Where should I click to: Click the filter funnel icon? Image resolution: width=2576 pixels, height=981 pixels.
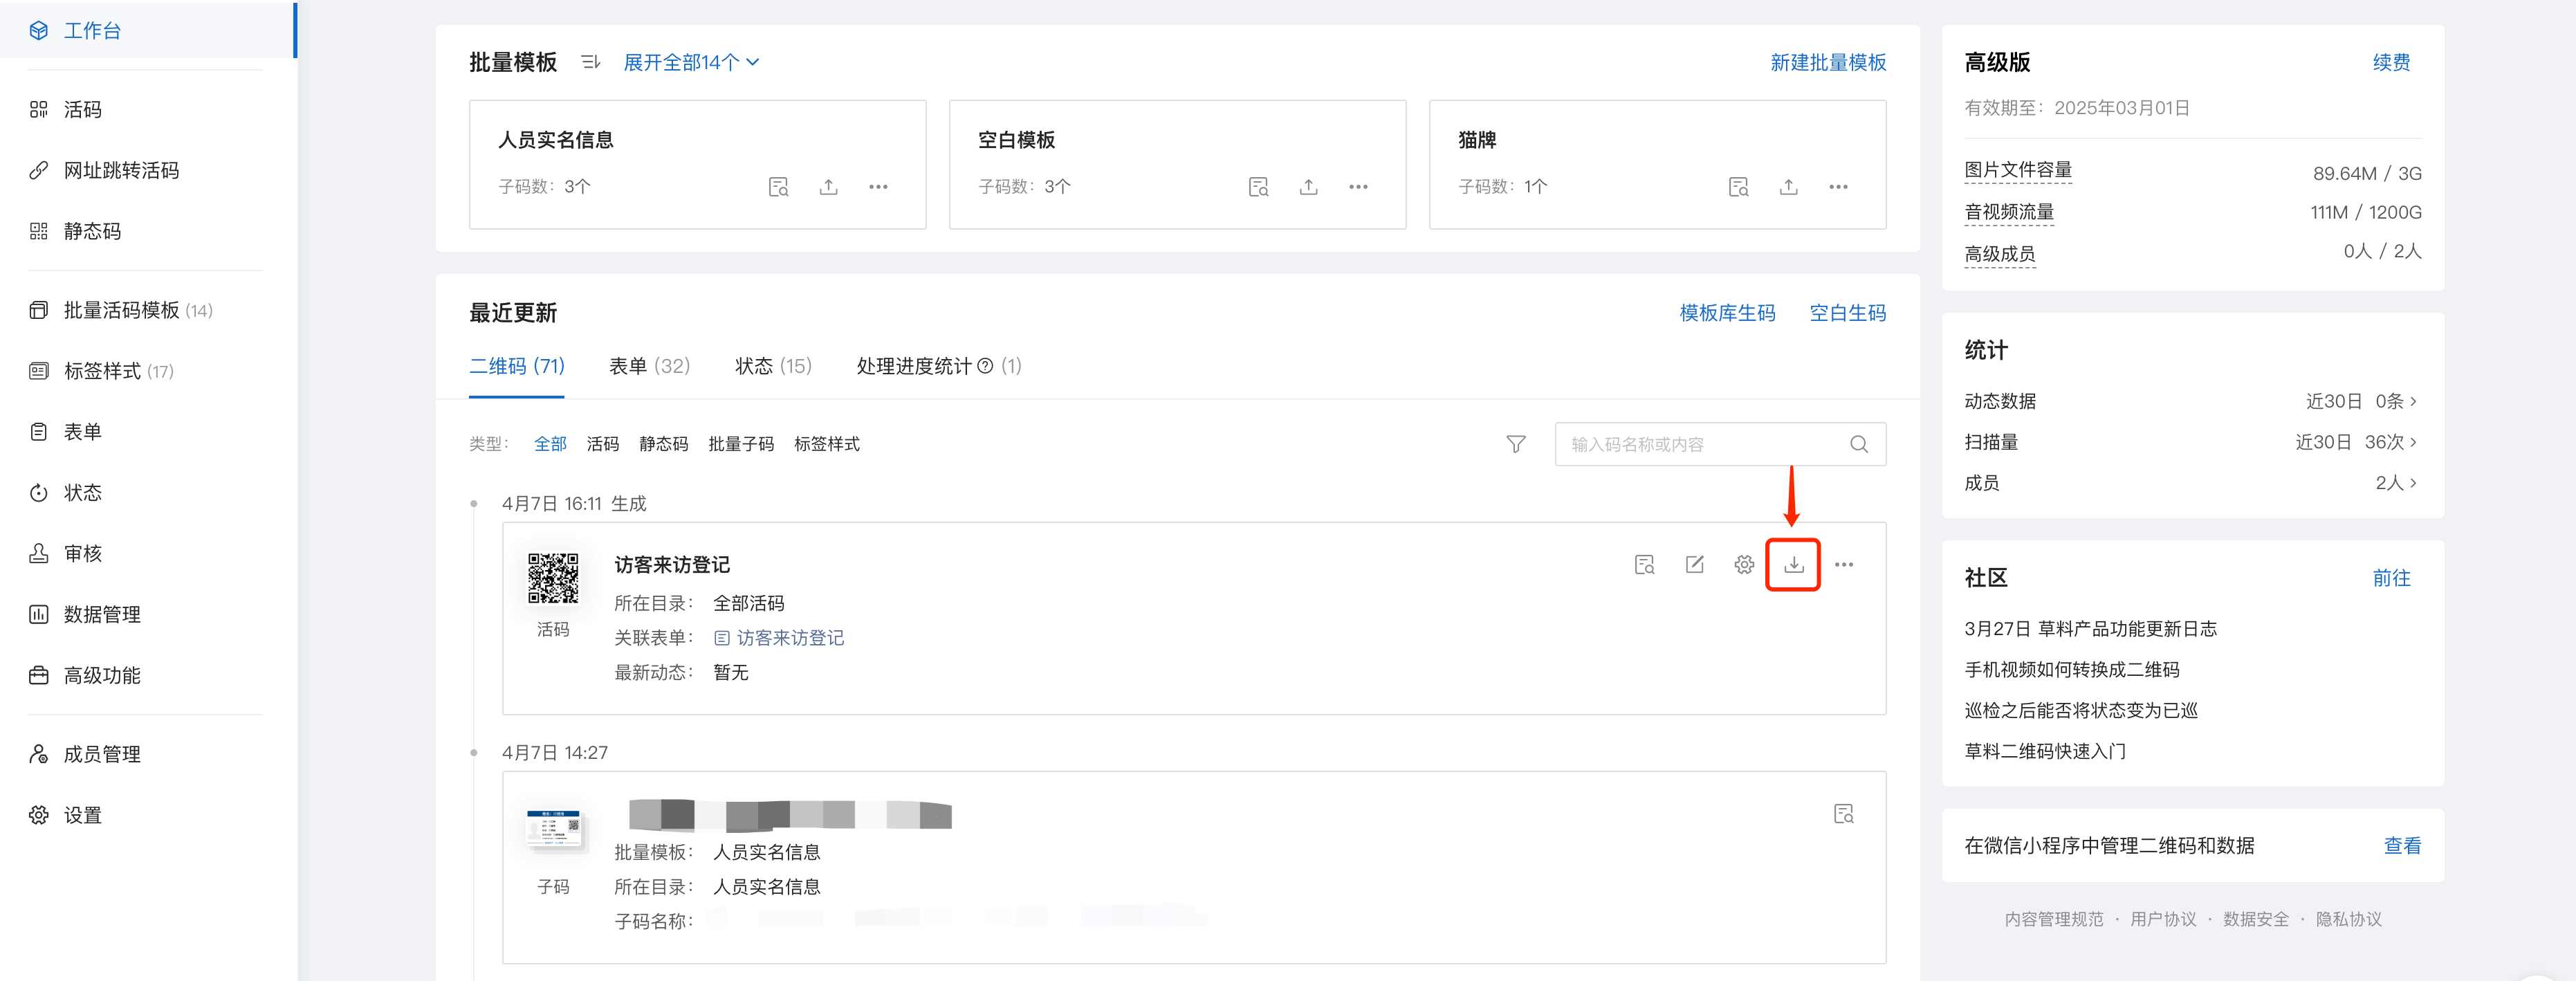1516,444
